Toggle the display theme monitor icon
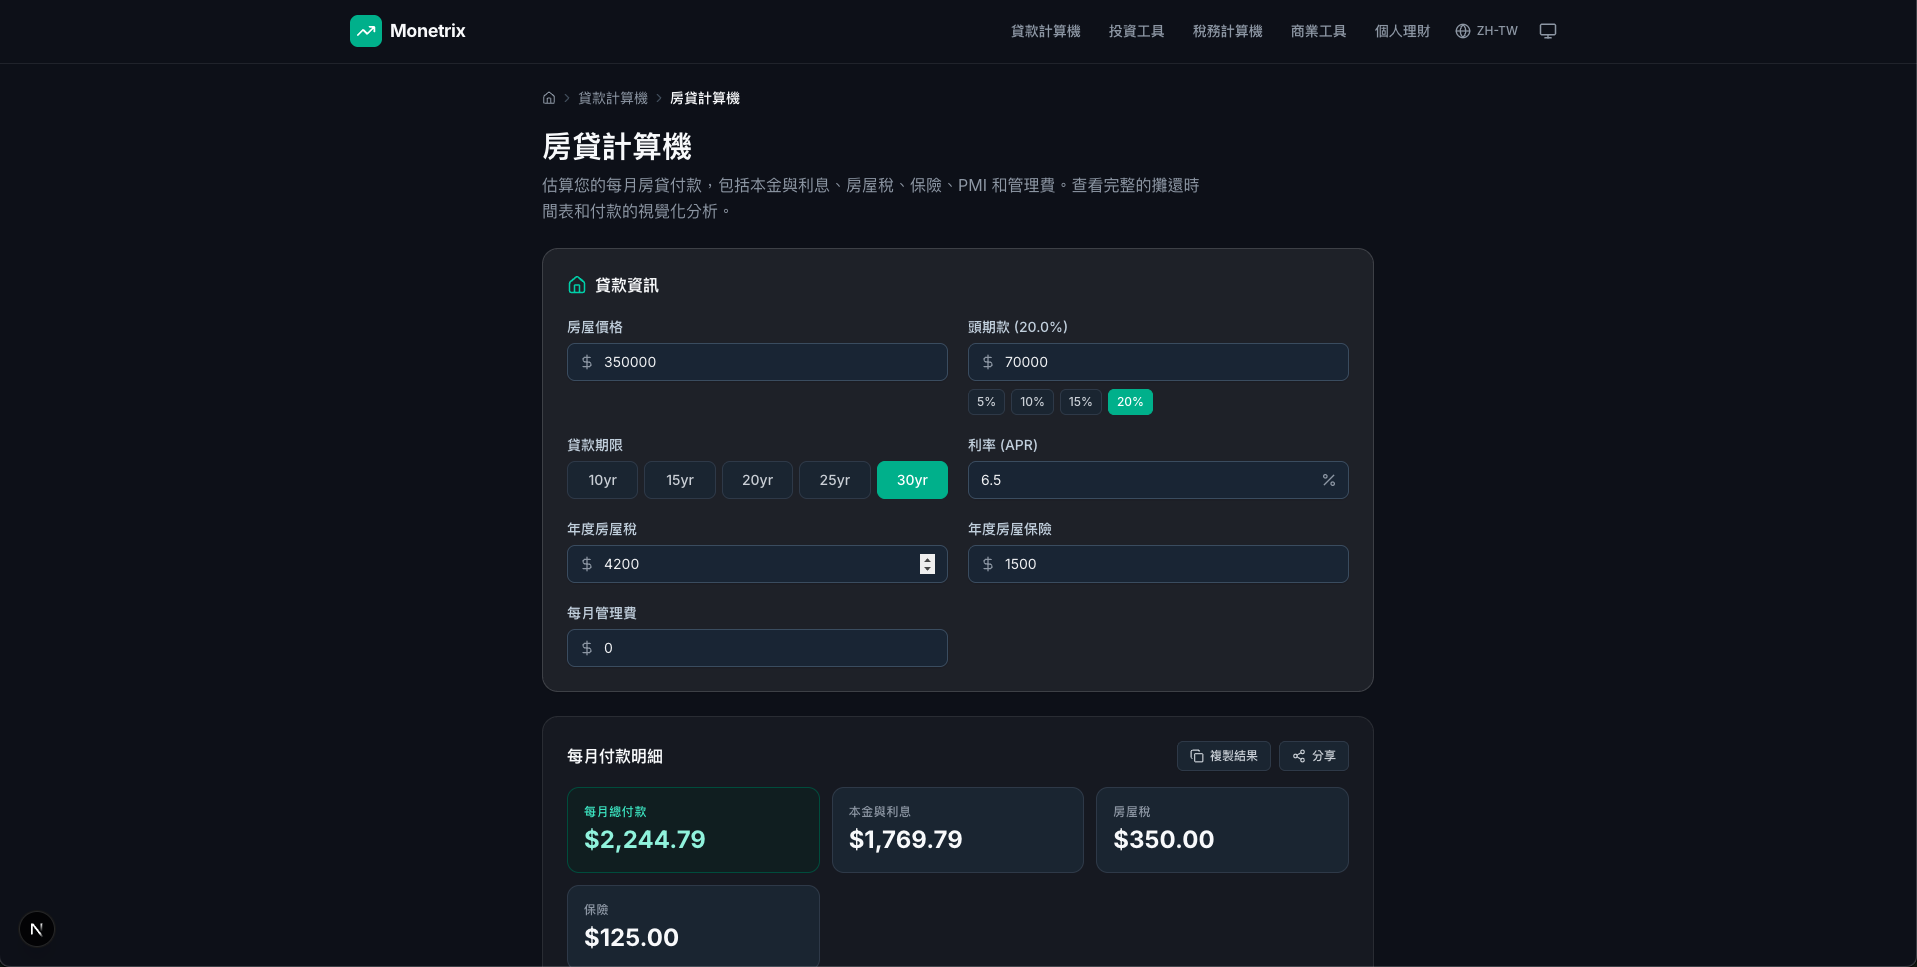This screenshot has width=1917, height=967. pos(1548,31)
